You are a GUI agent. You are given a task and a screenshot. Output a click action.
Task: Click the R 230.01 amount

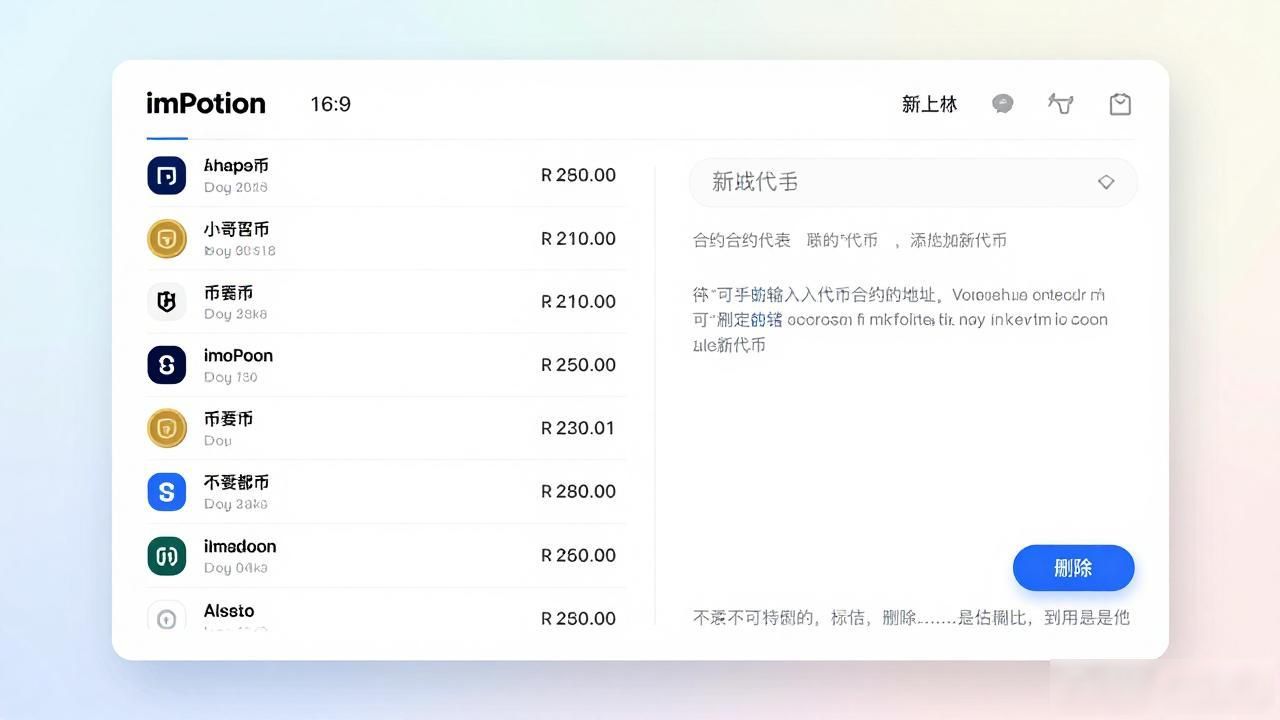578,428
